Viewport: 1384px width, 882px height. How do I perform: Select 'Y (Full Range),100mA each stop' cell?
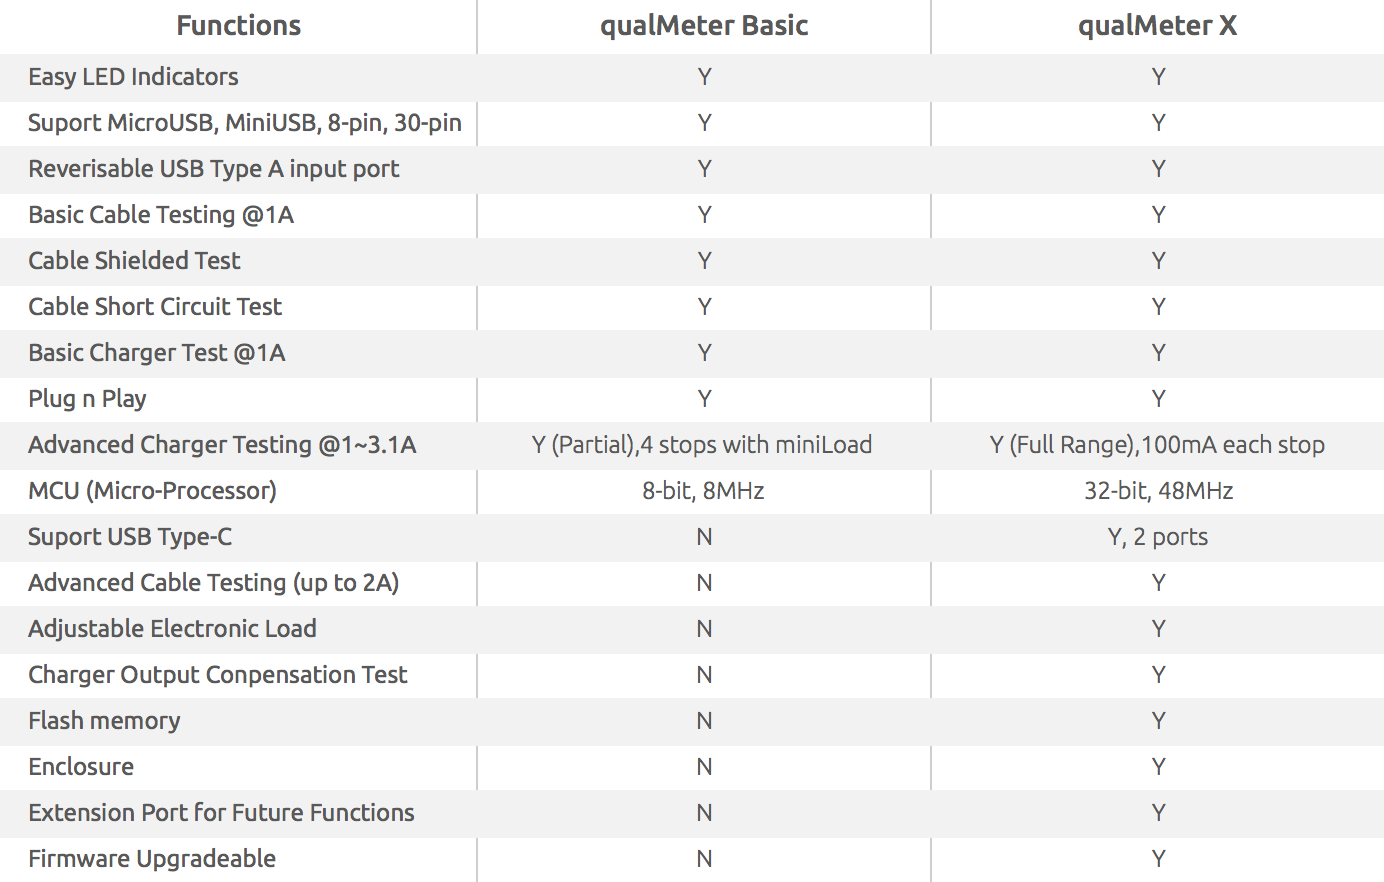pos(1157,445)
